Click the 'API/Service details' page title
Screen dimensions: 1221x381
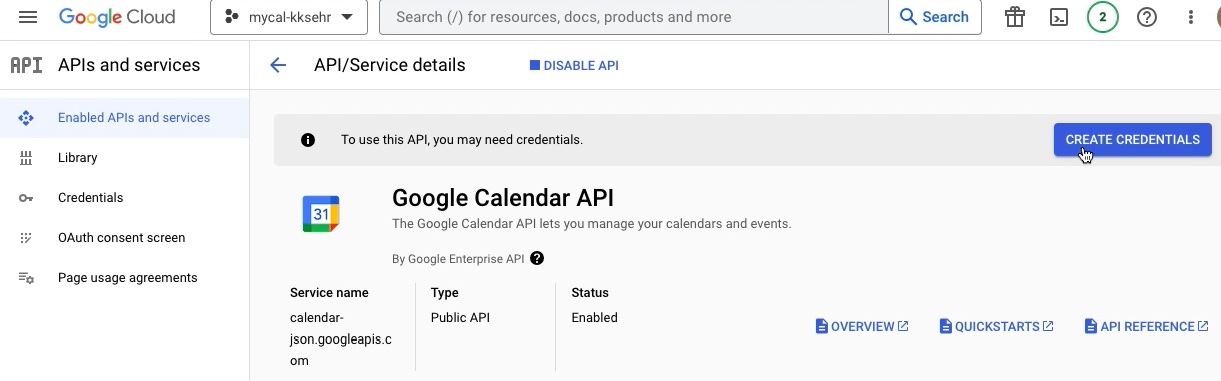coord(390,65)
